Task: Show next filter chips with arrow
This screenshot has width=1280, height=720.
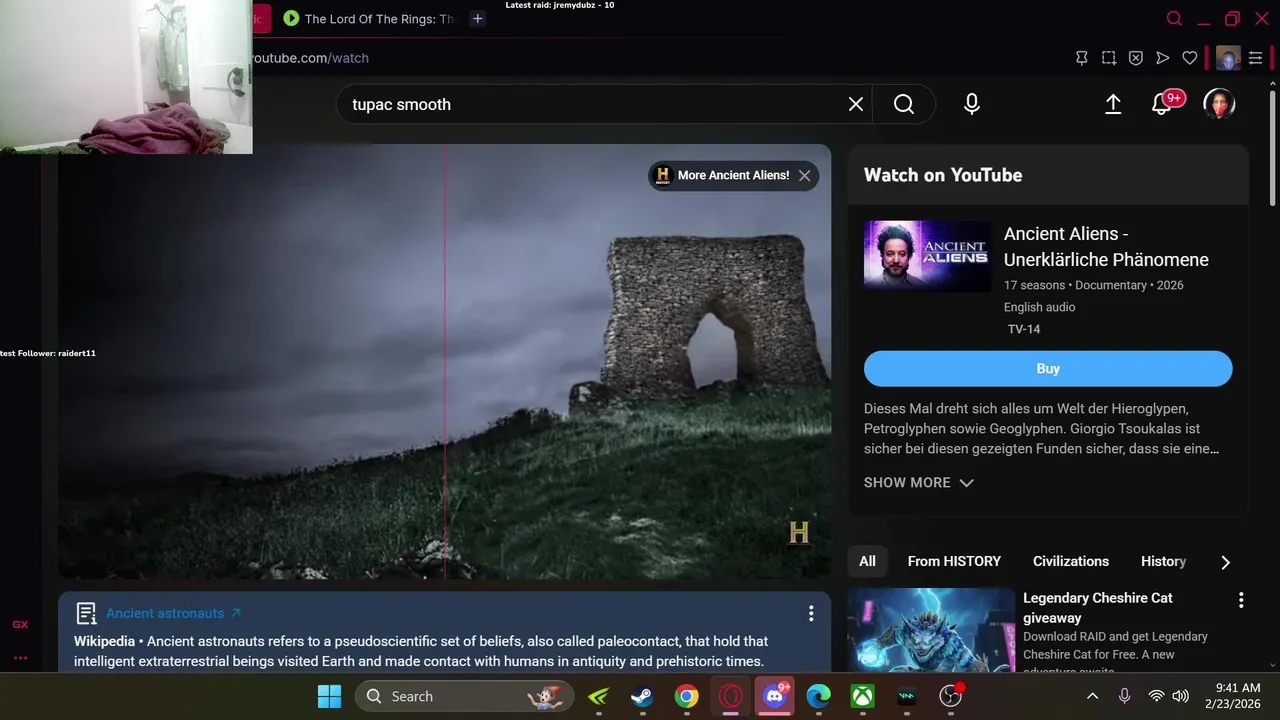Action: [x=1225, y=562]
